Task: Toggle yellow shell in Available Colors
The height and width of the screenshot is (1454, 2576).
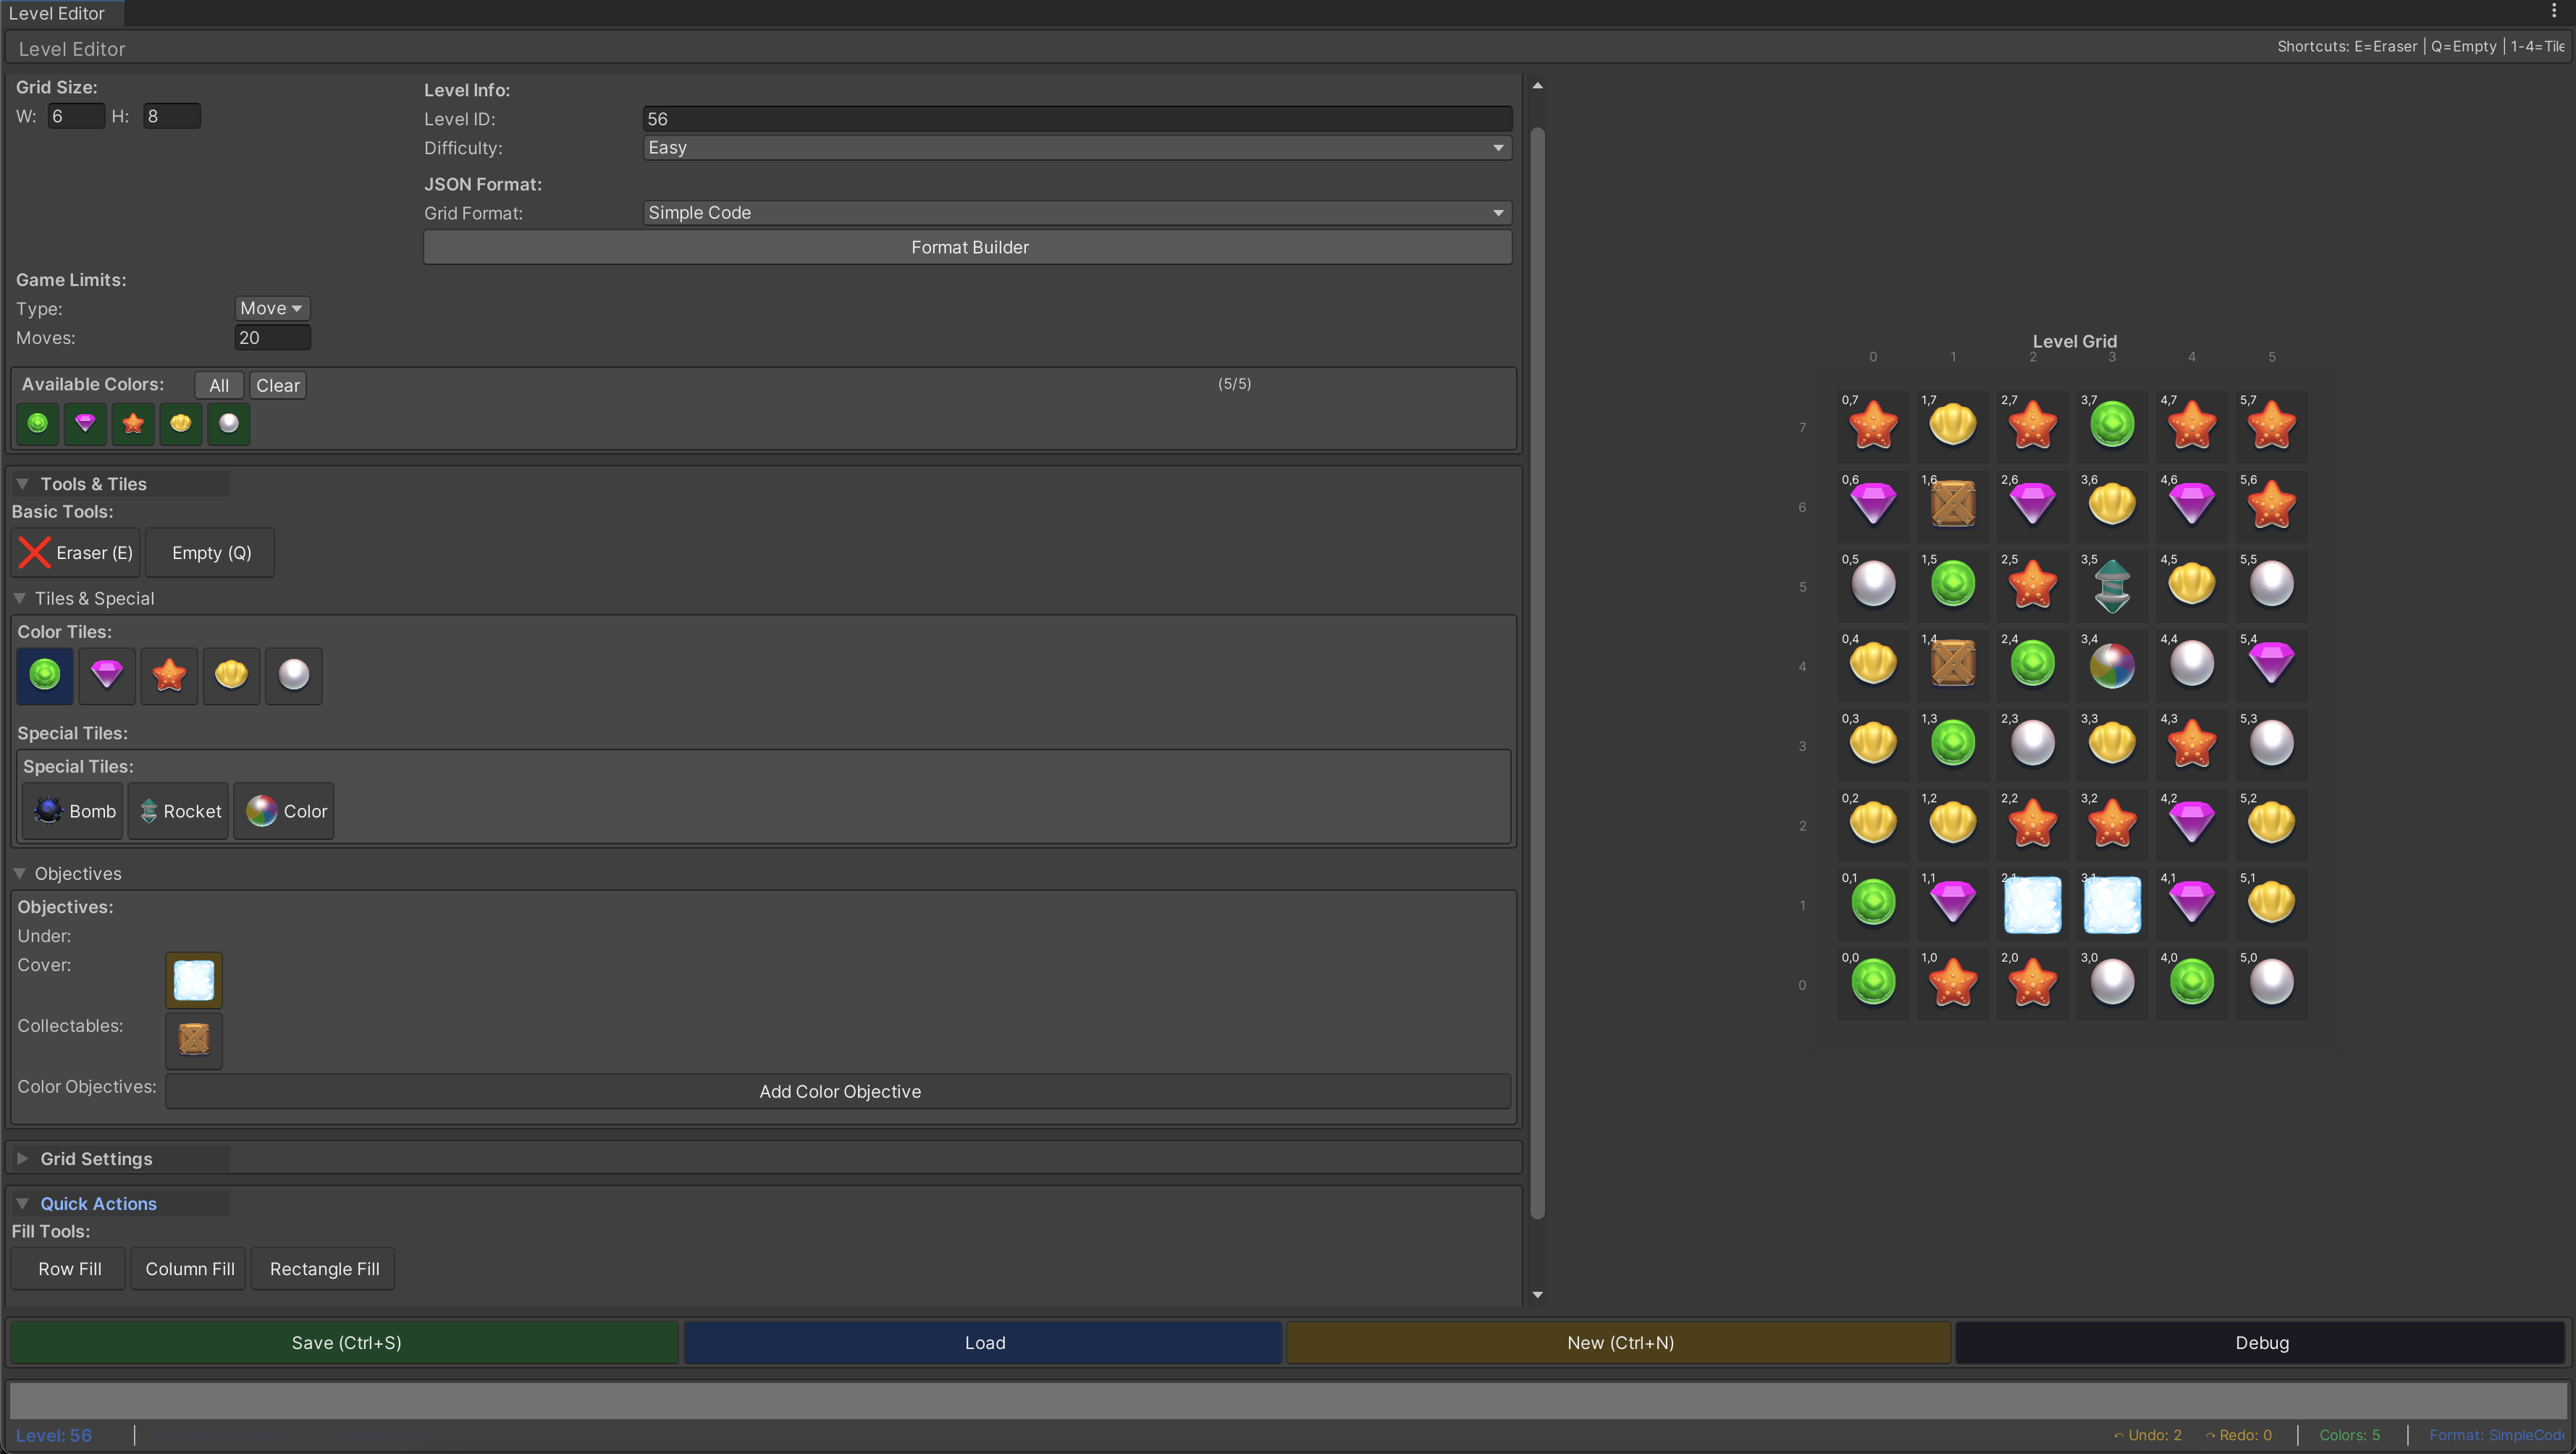Action: click(x=181, y=423)
